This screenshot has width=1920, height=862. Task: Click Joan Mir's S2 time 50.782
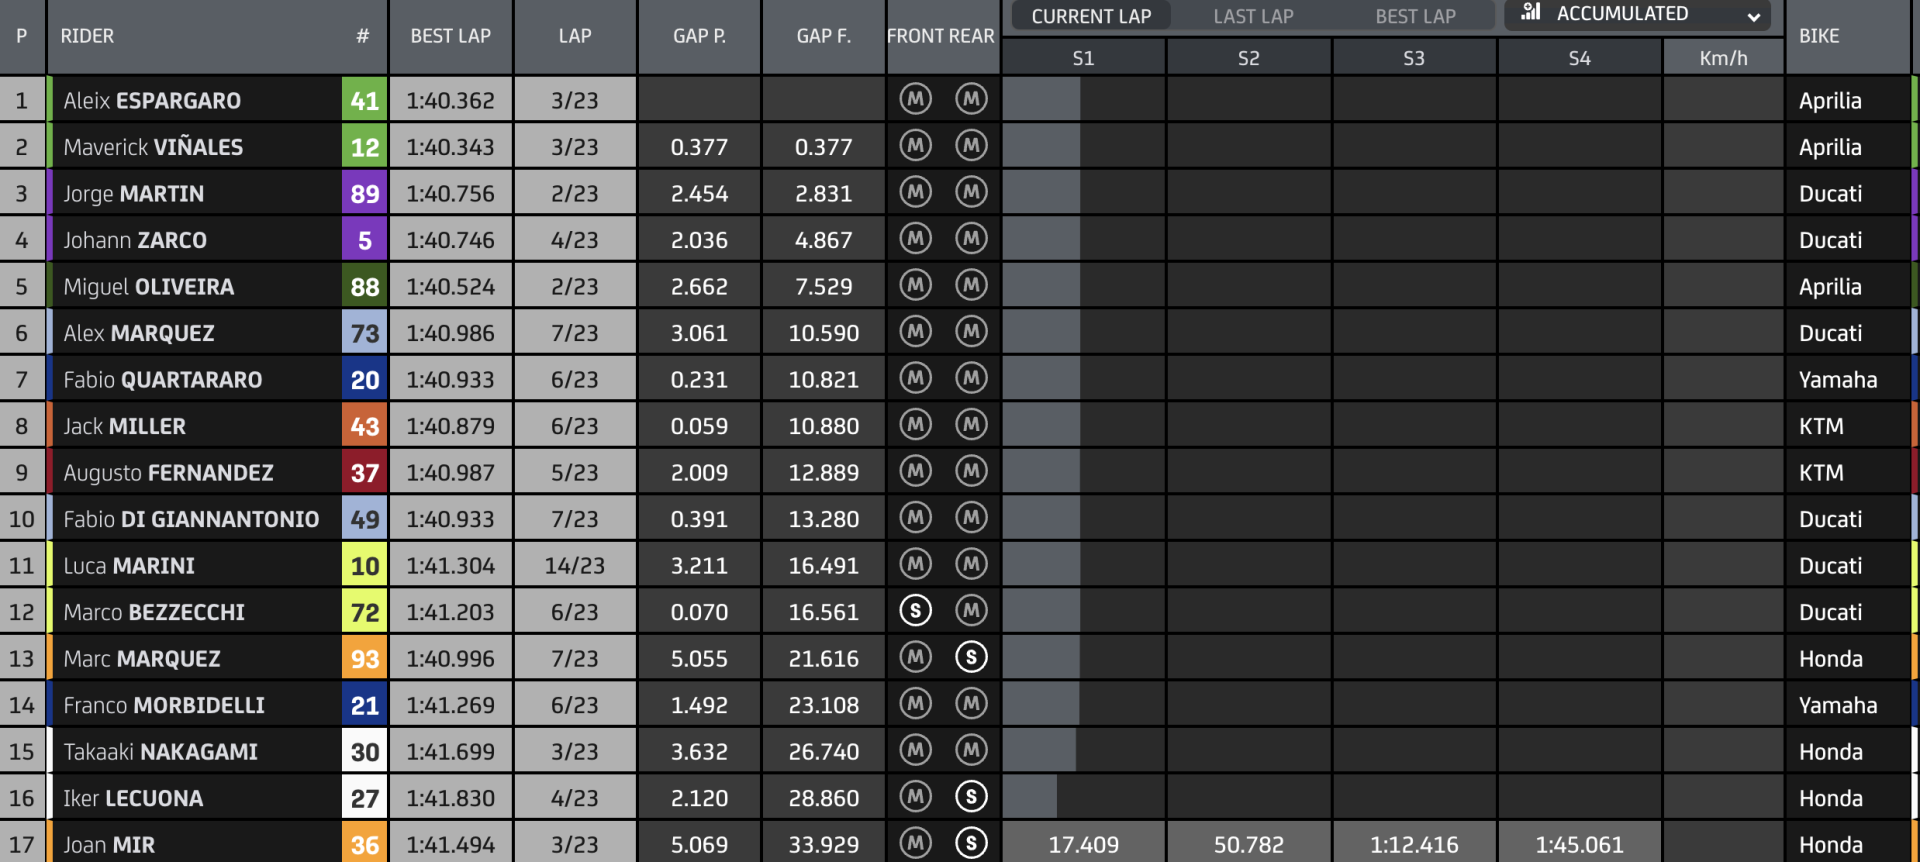click(x=1248, y=844)
